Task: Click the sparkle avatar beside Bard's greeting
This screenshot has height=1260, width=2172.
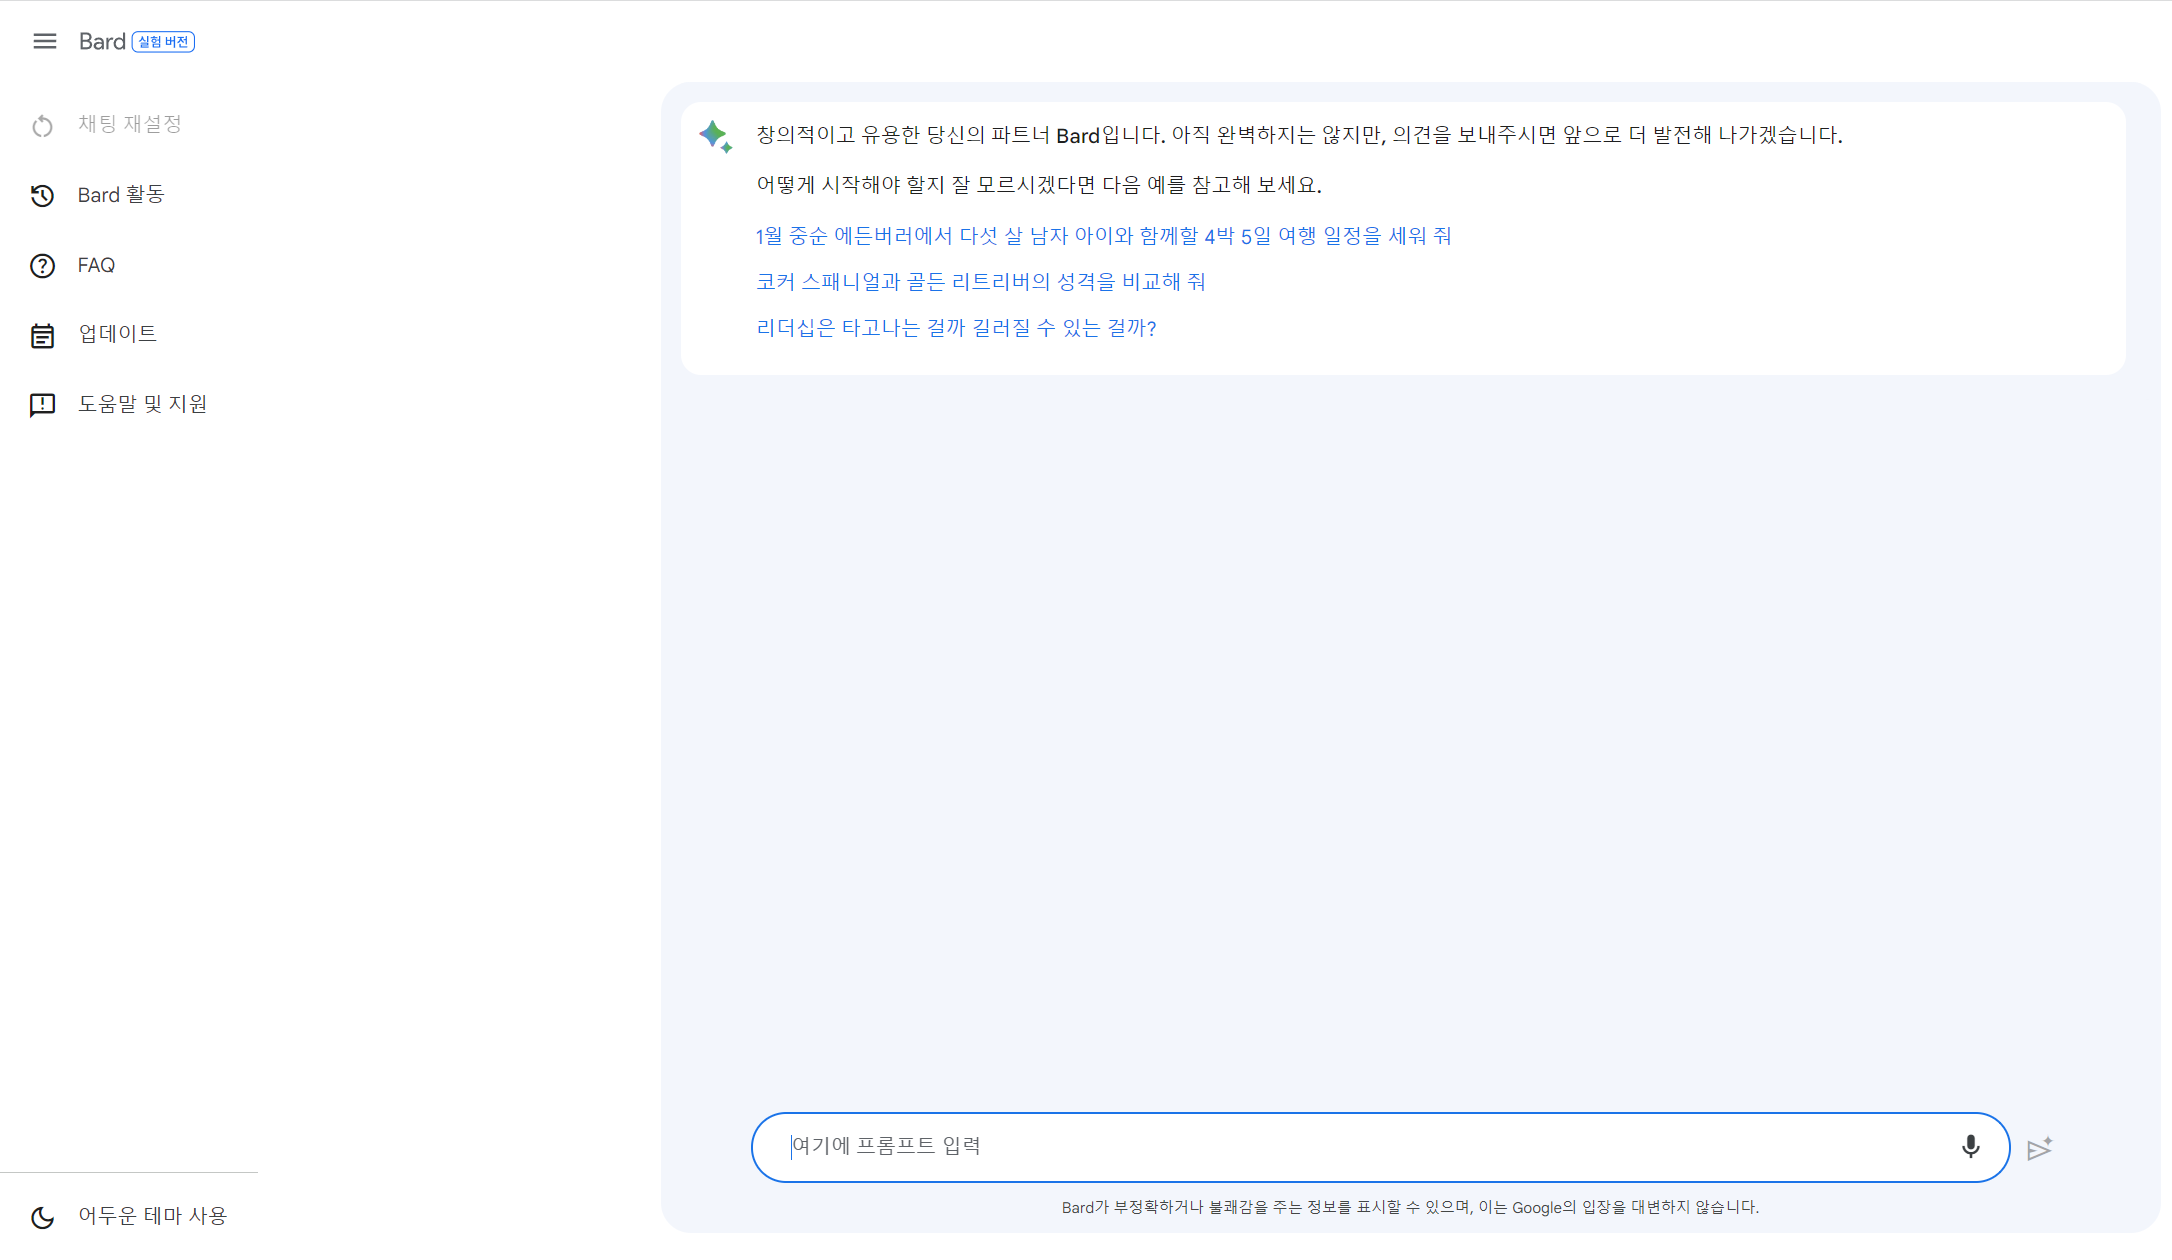Action: 714,136
